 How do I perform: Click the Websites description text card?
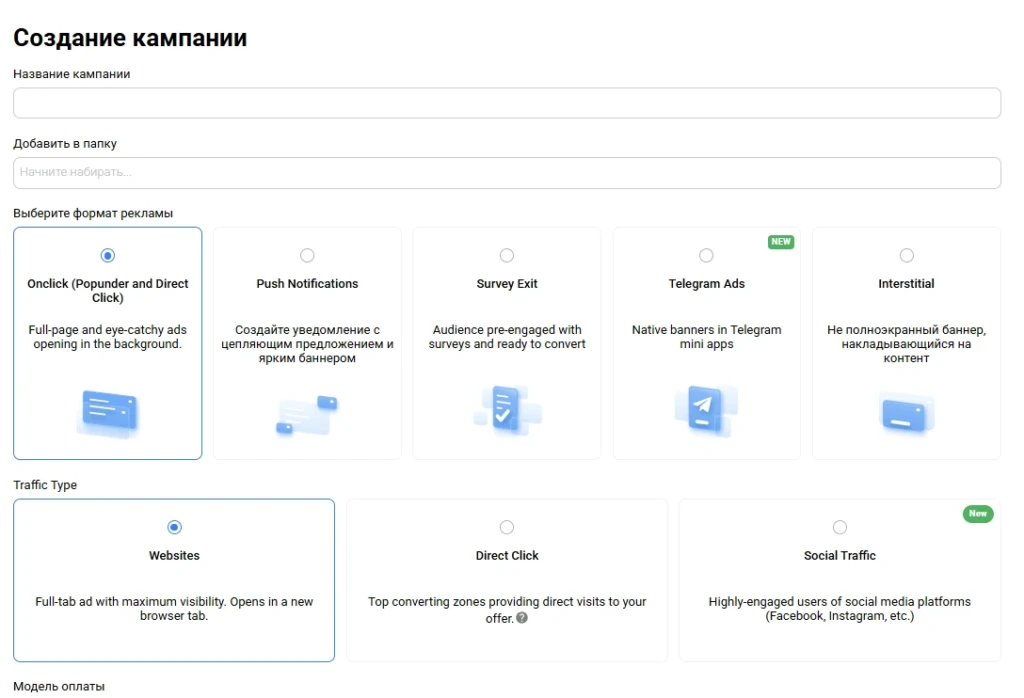(x=174, y=609)
